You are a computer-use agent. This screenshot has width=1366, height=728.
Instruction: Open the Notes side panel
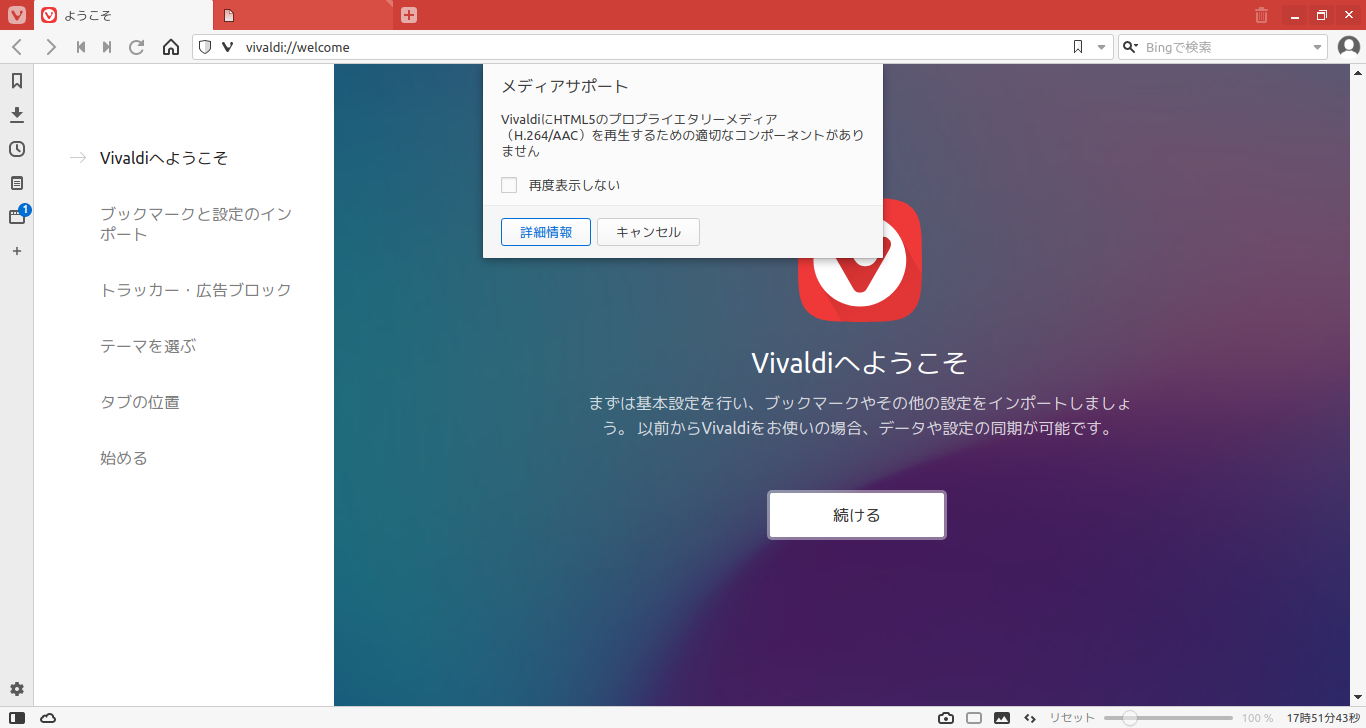click(x=17, y=183)
